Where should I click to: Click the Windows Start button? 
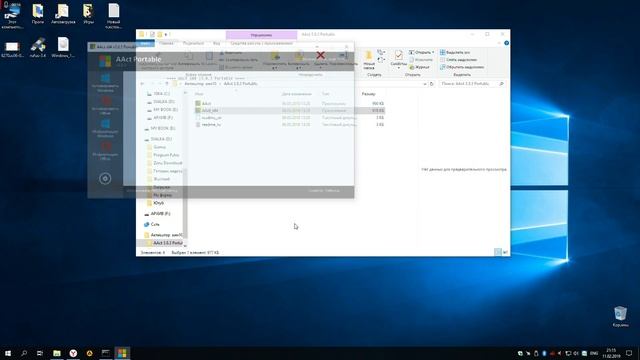click(8, 353)
